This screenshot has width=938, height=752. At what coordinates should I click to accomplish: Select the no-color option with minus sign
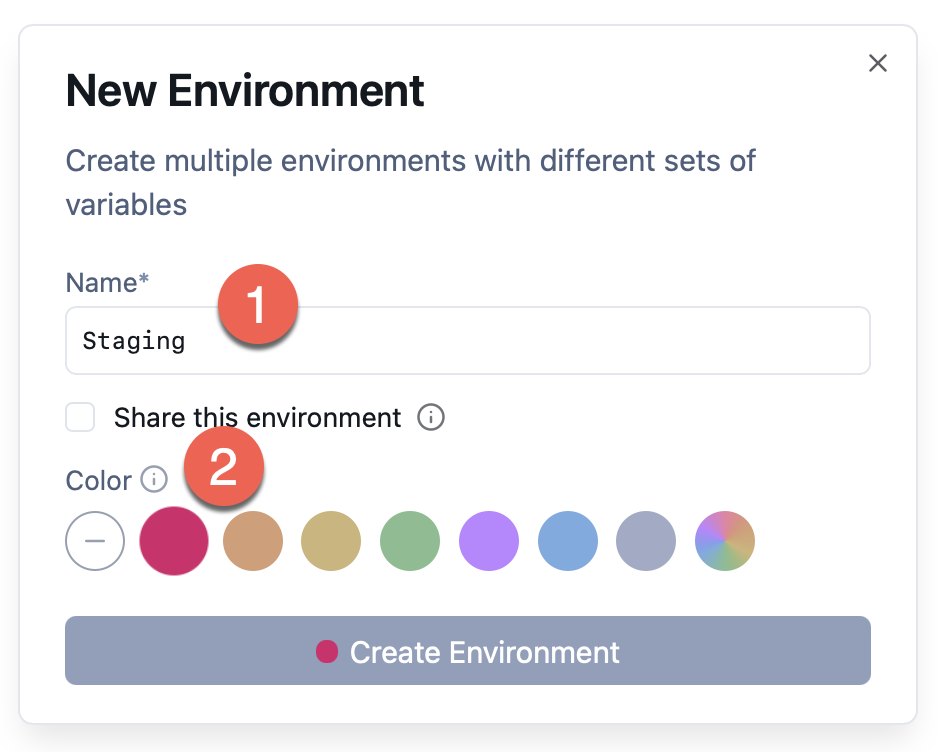[x=95, y=541]
